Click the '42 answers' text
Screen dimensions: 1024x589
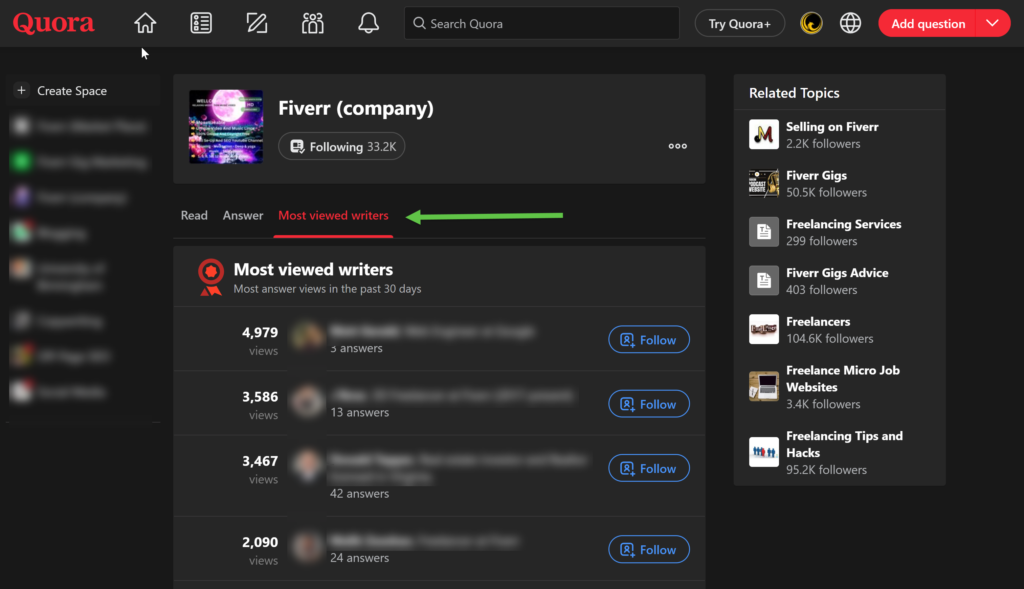(359, 494)
